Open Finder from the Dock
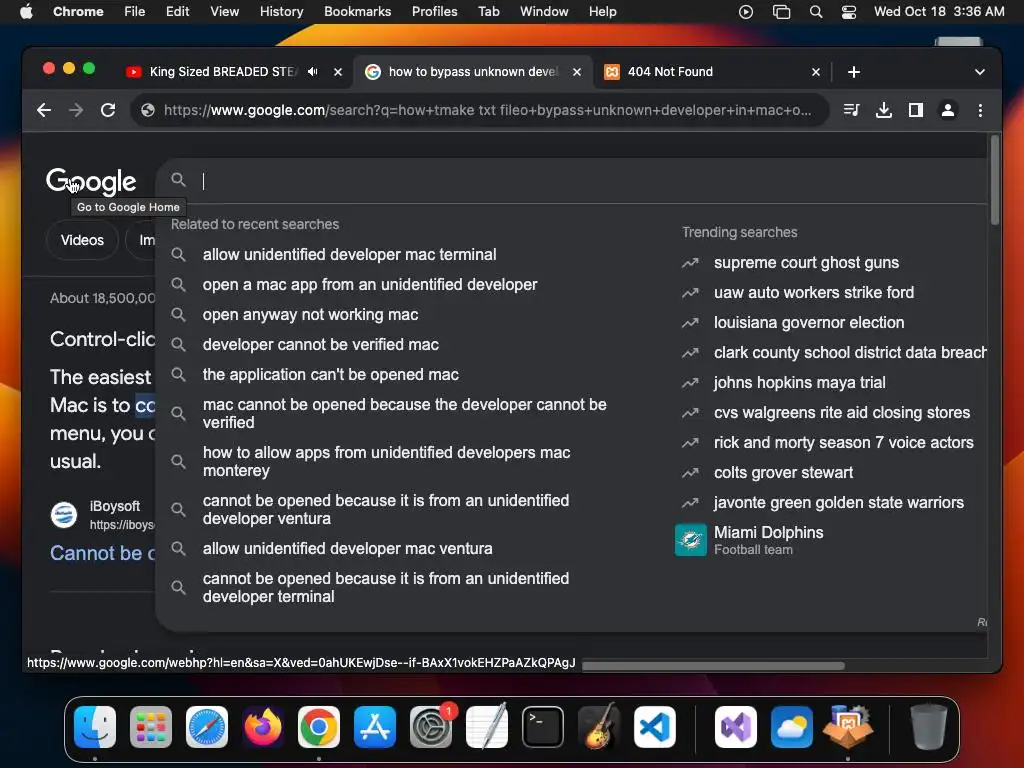 coord(95,727)
